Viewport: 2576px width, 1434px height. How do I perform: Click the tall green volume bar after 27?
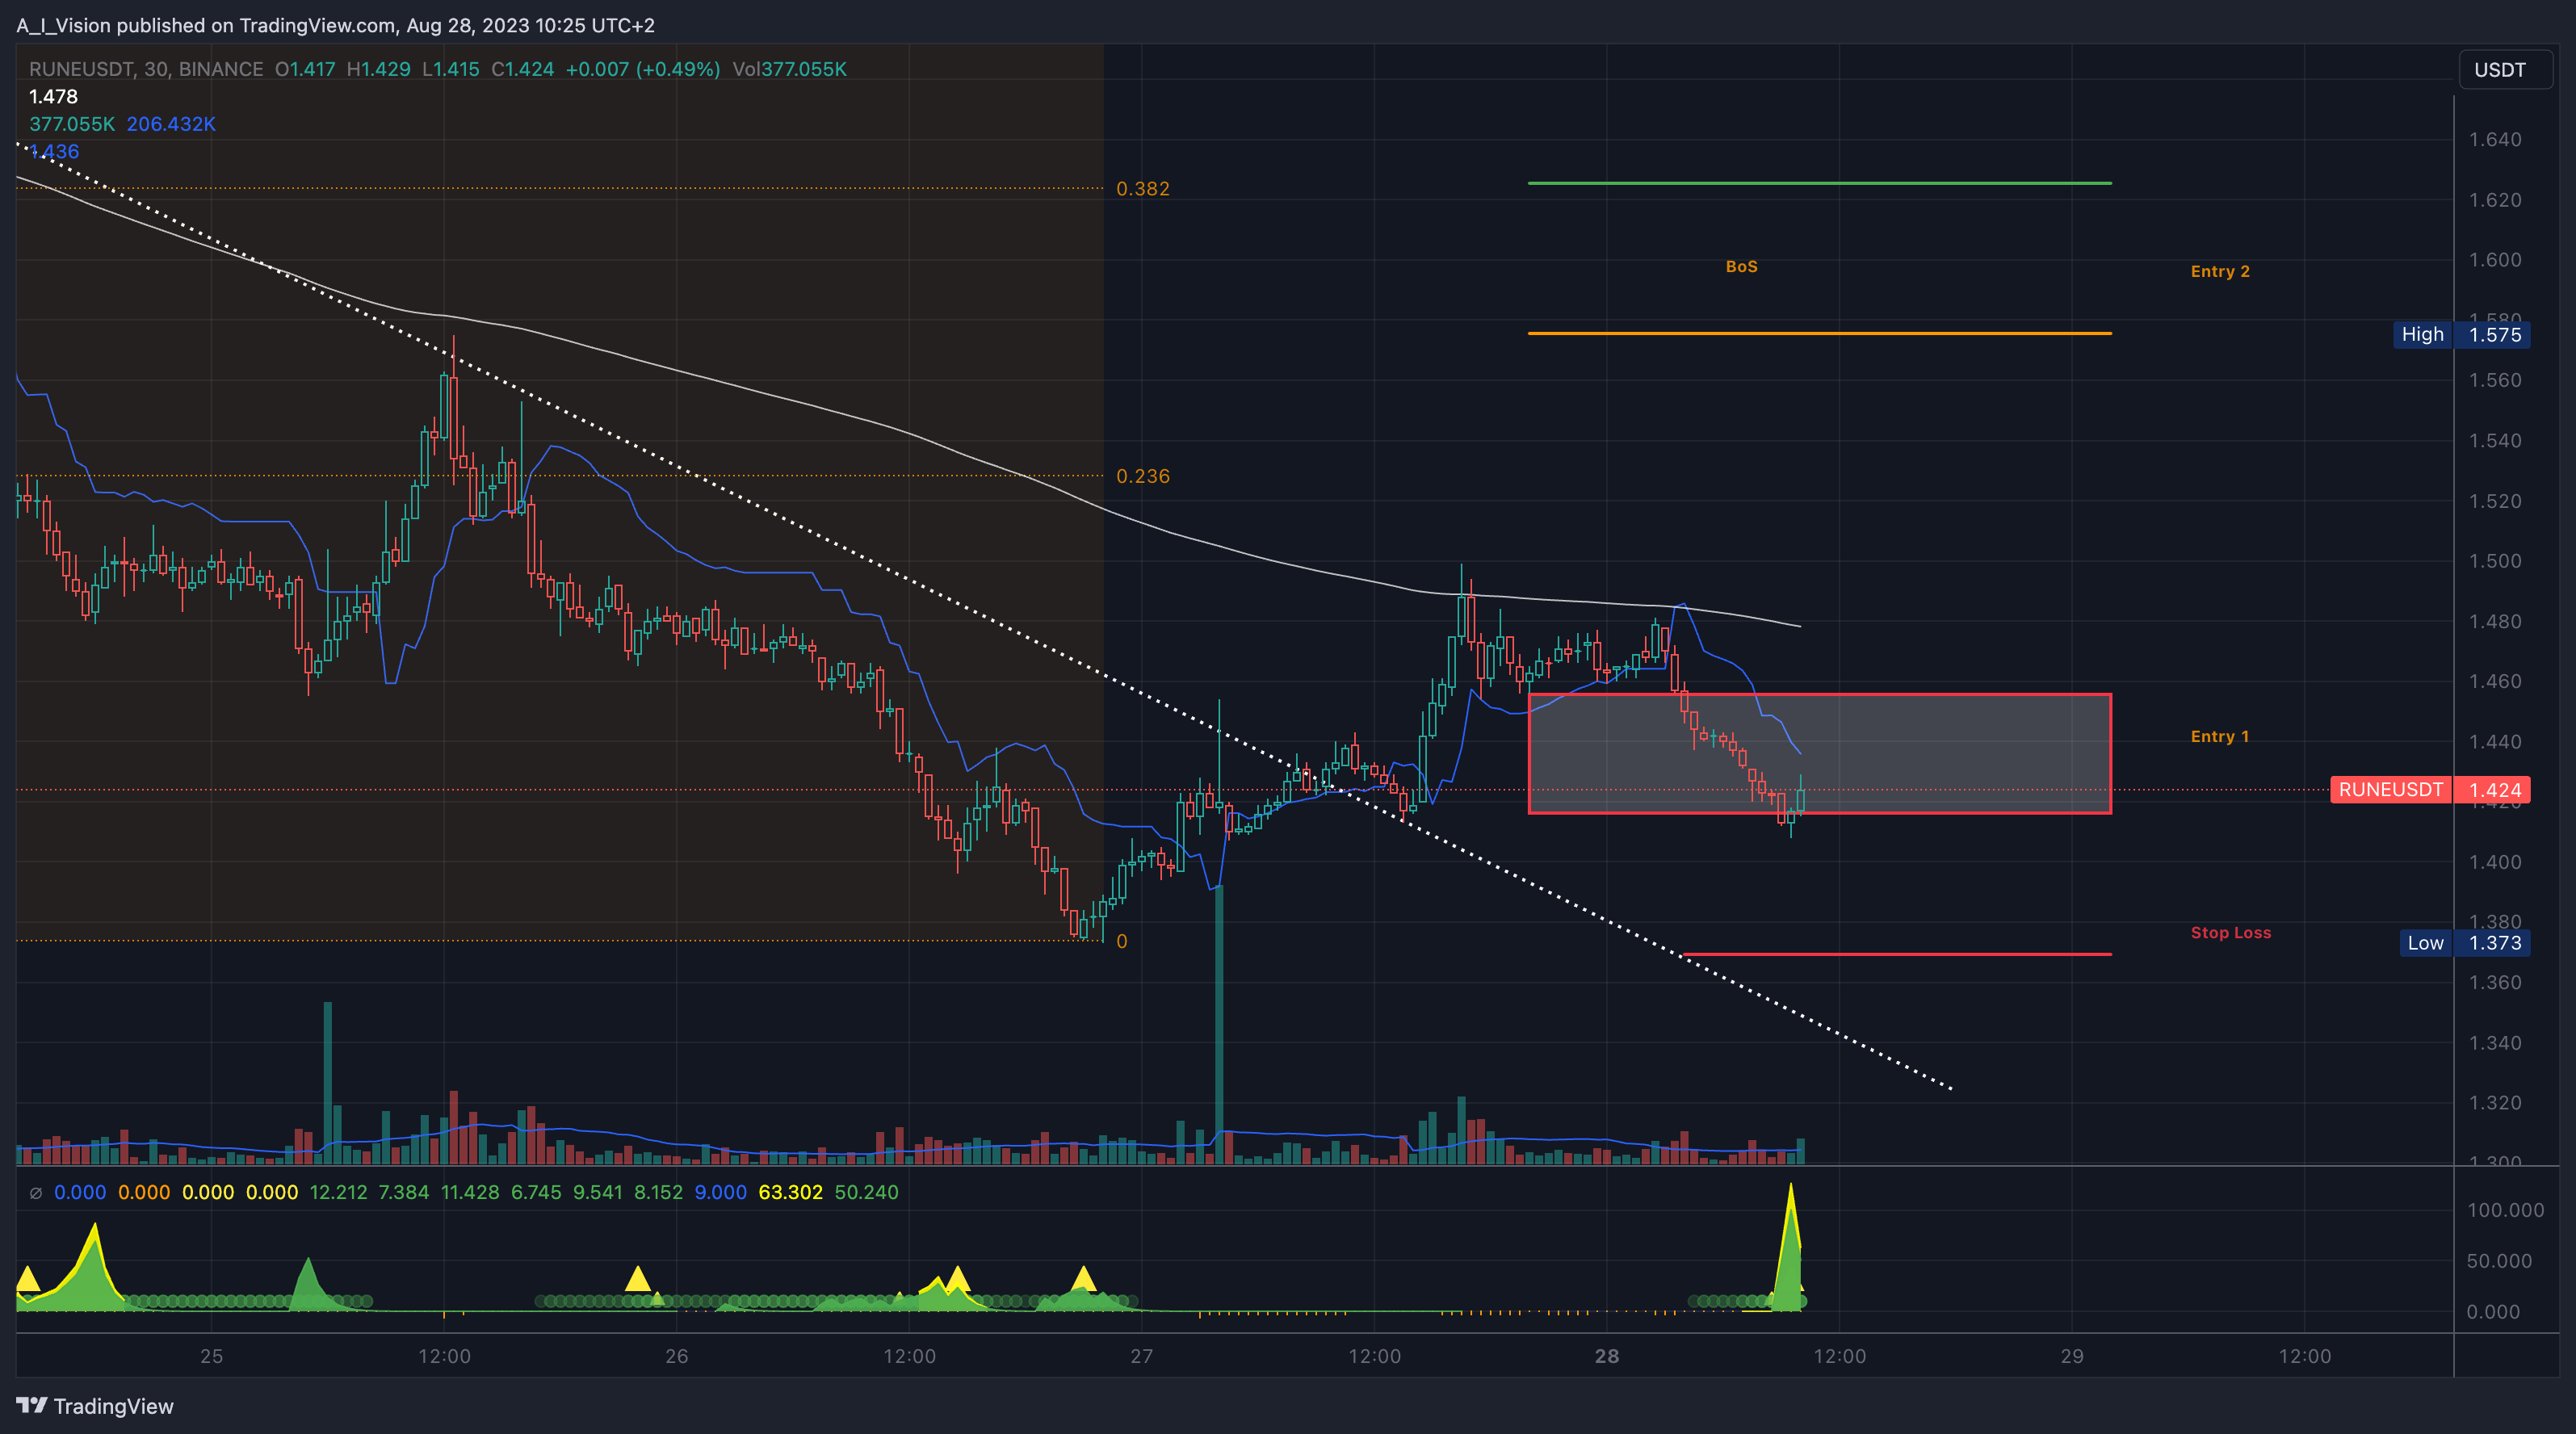(1218, 1023)
